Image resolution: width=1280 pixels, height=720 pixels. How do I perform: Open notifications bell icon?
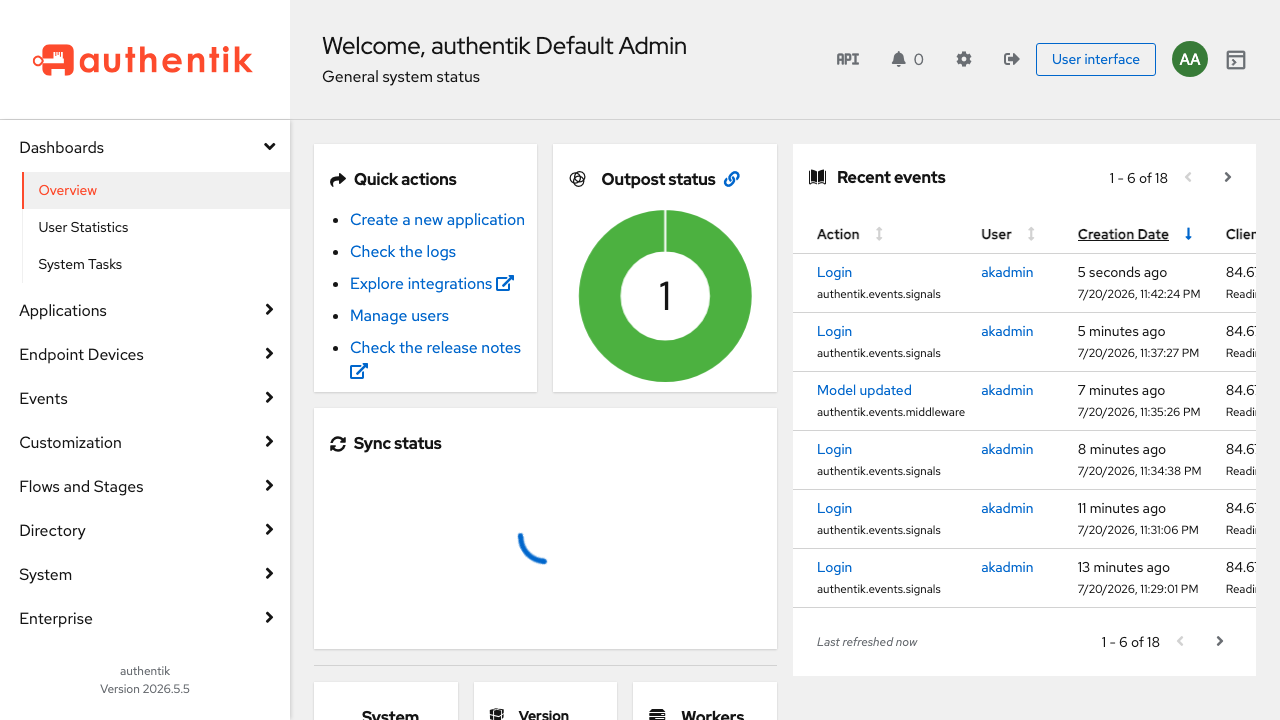point(898,59)
